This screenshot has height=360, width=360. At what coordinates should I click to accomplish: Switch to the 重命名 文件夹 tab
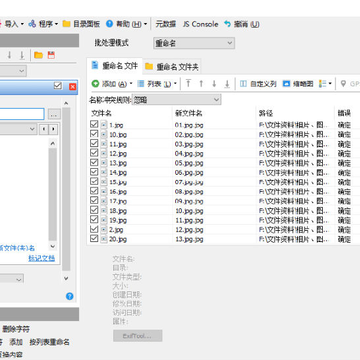(x=172, y=67)
